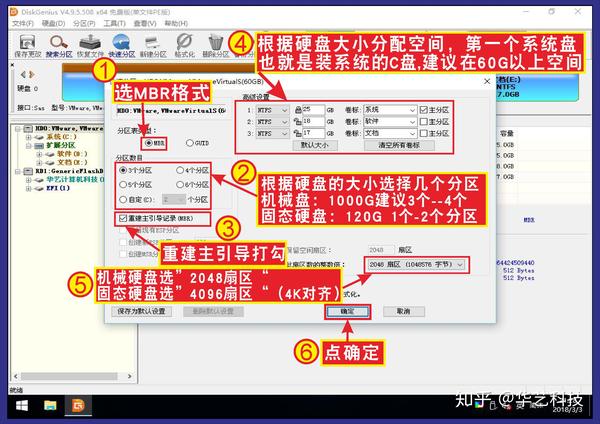The height and width of the screenshot is (424, 600).
Task: Open the 查看(V) menu
Action: click(145, 23)
